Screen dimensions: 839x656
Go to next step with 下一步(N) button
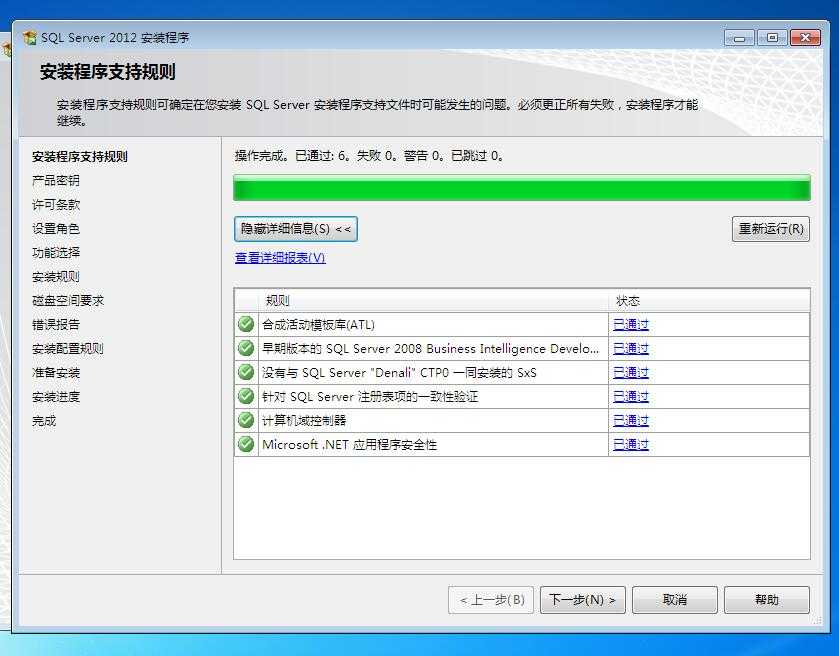pos(583,600)
